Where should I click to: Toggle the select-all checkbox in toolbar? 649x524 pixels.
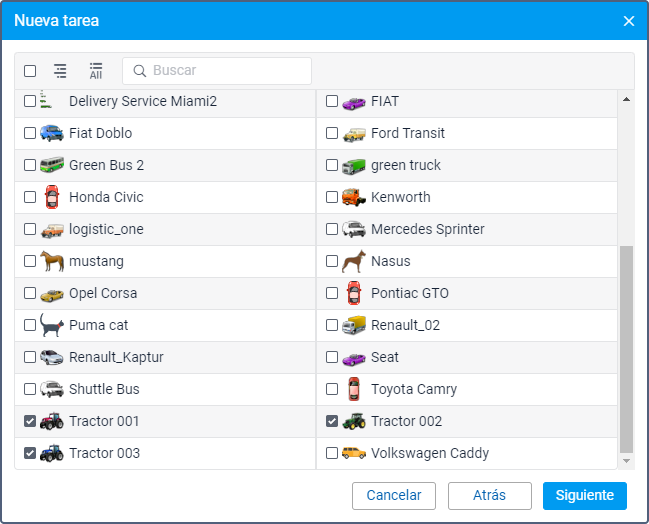(30, 71)
